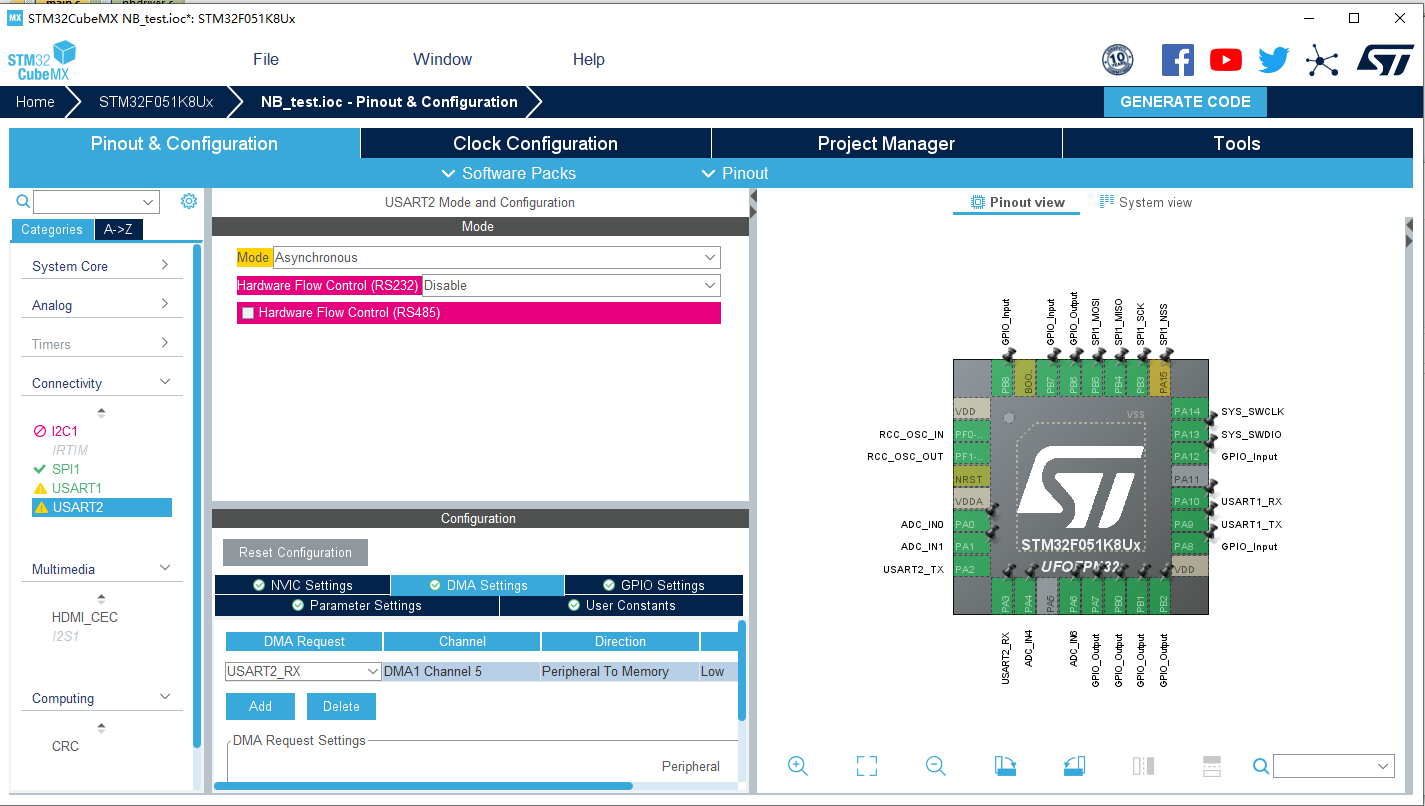Open the Software Packs dropdown menu
Viewport: 1425px width, 806px height.
click(509, 173)
